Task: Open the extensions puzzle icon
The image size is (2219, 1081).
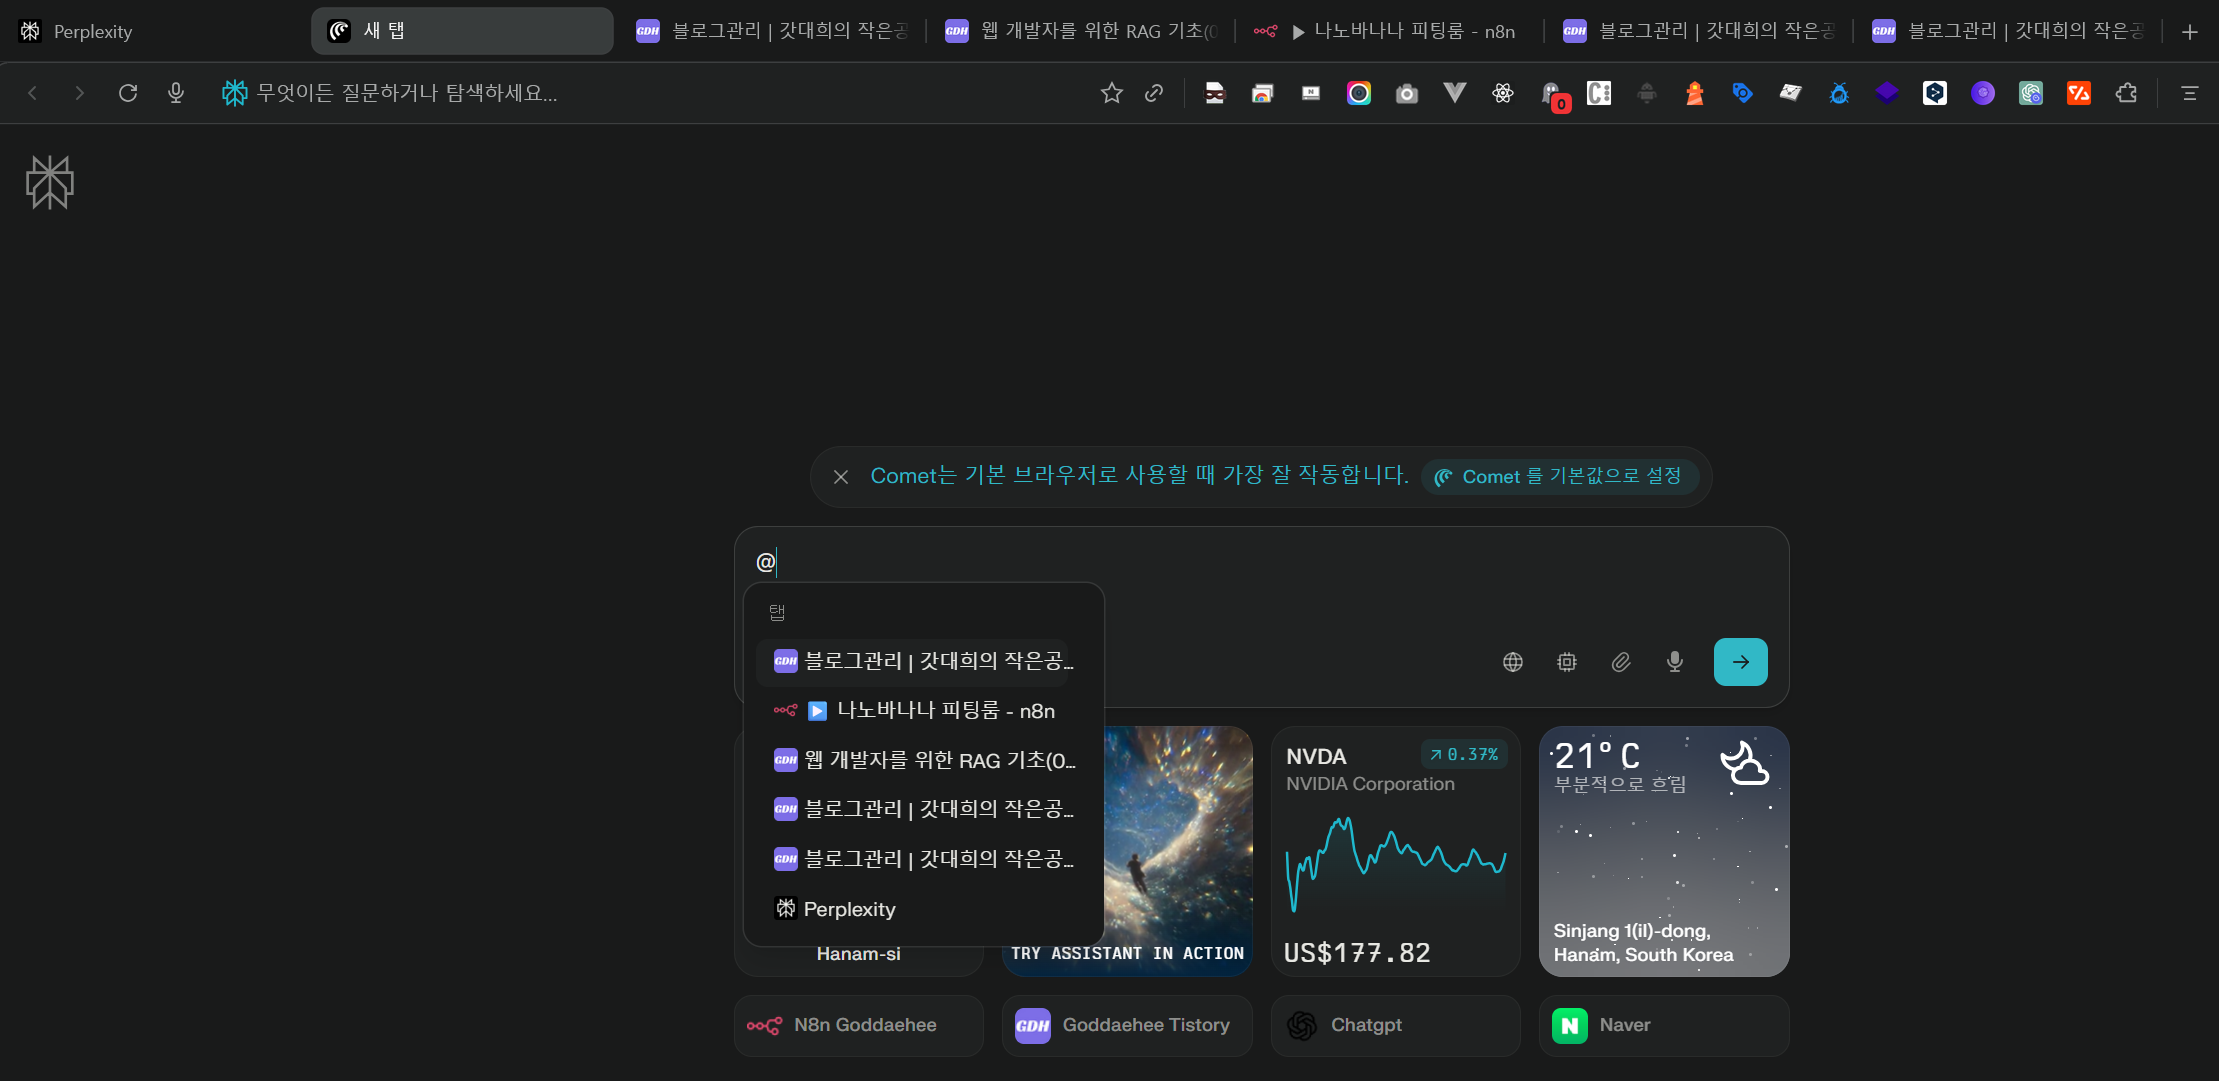Action: coord(2126,93)
